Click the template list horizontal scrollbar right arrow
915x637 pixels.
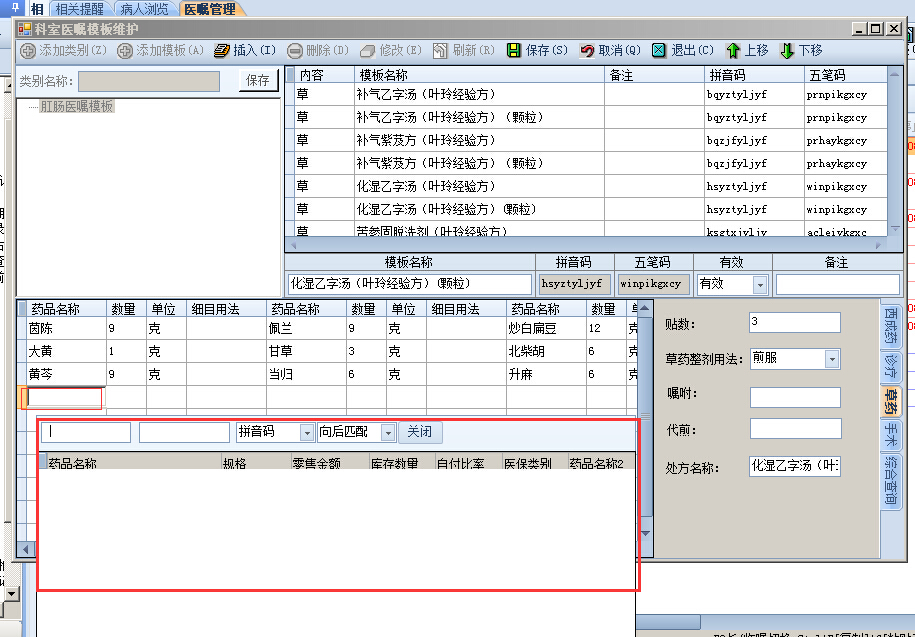tap(879, 246)
